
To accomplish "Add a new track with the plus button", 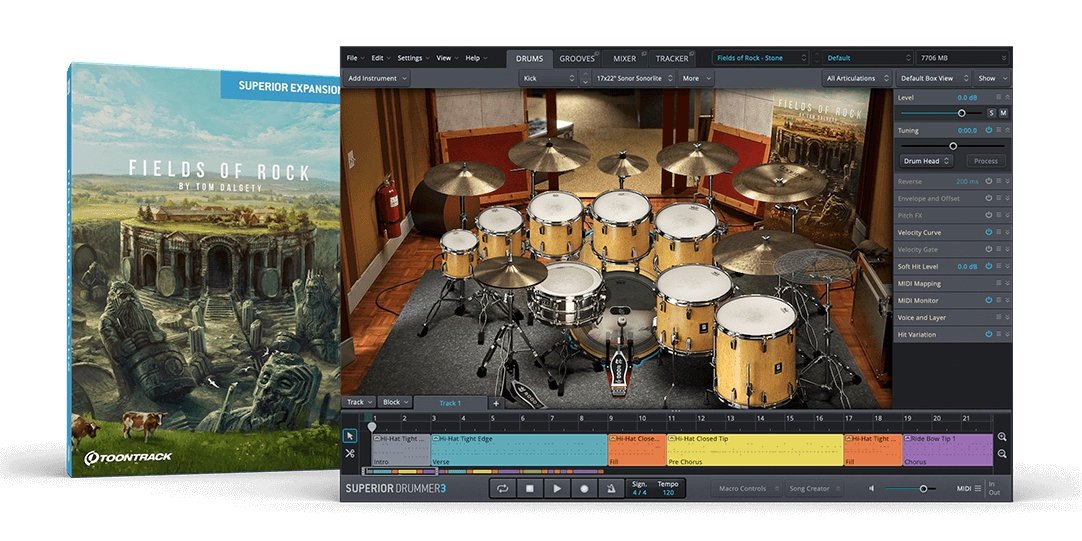I will [x=495, y=402].
